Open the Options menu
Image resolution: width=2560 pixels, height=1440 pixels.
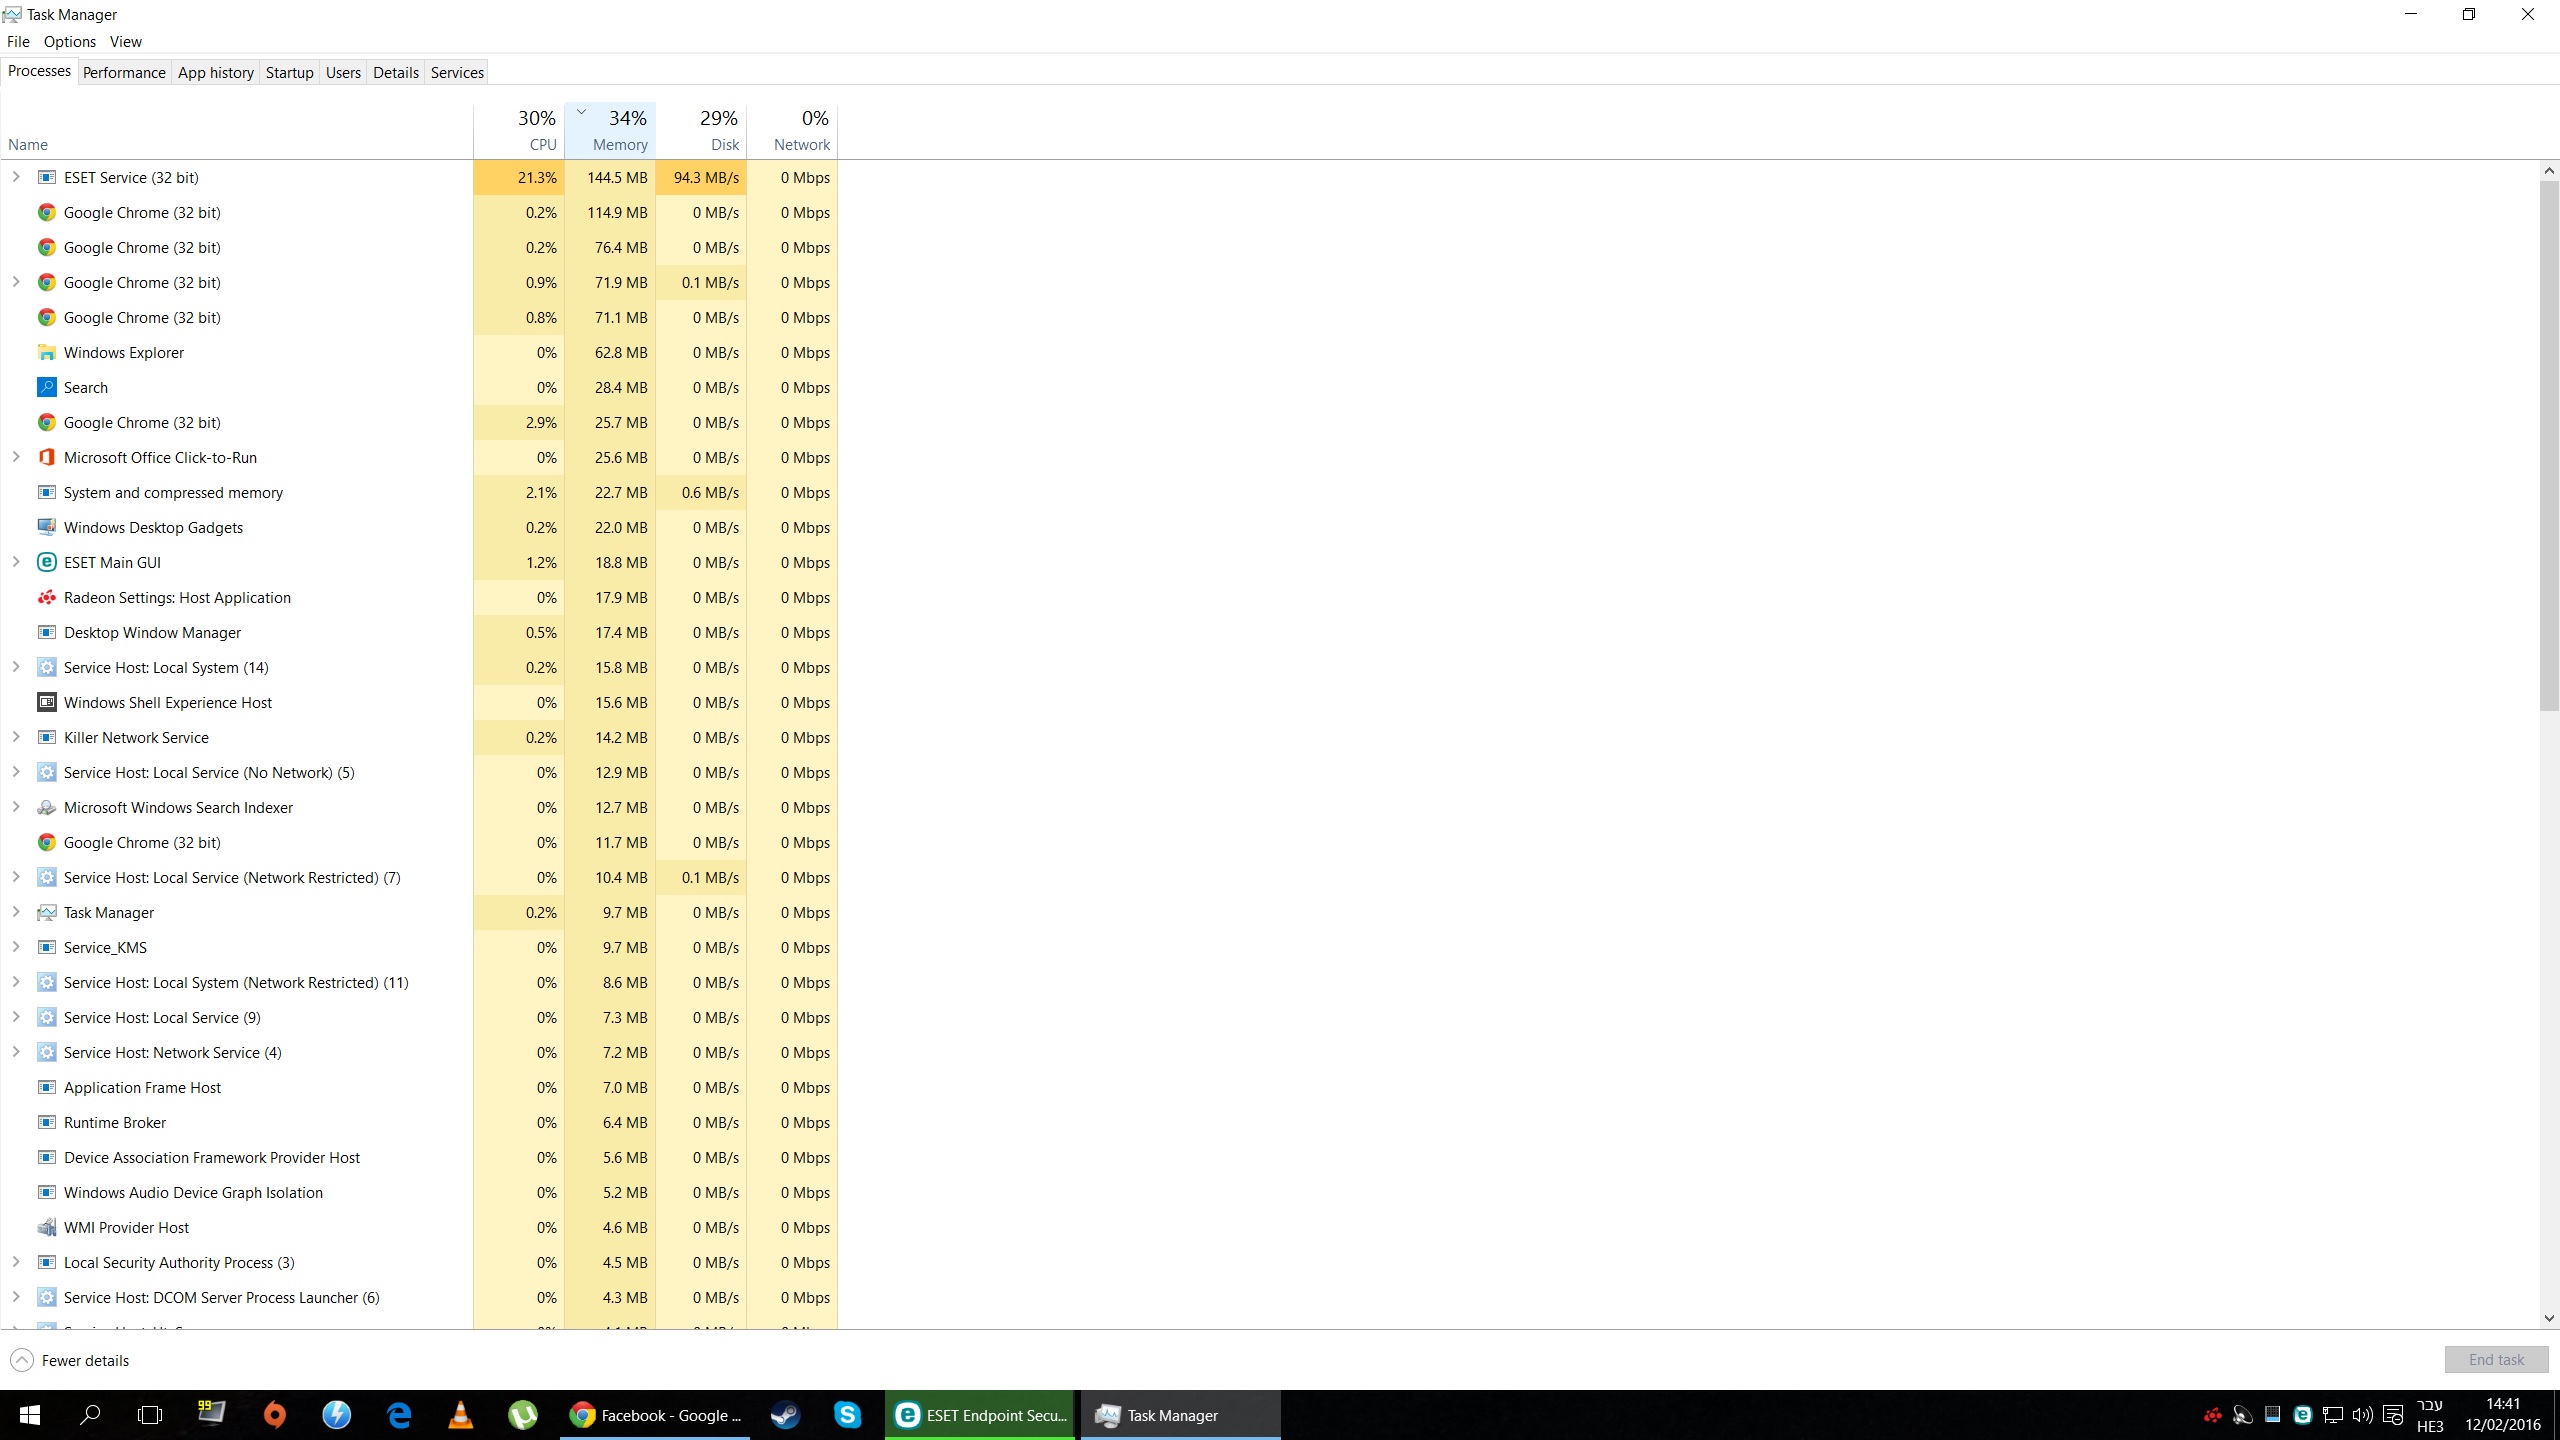(x=70, y=41)
